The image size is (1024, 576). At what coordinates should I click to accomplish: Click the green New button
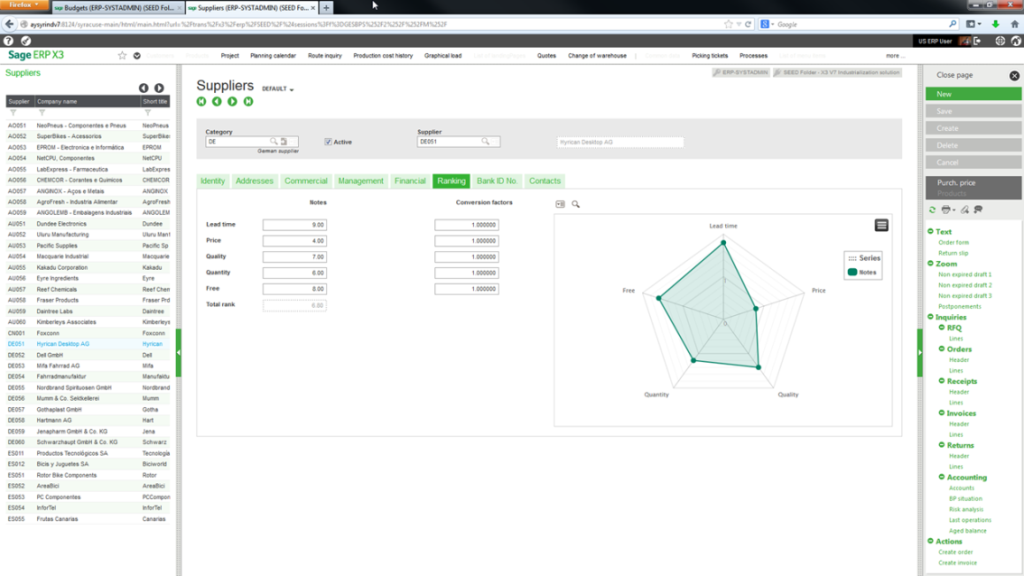click(x=972, y=94)
